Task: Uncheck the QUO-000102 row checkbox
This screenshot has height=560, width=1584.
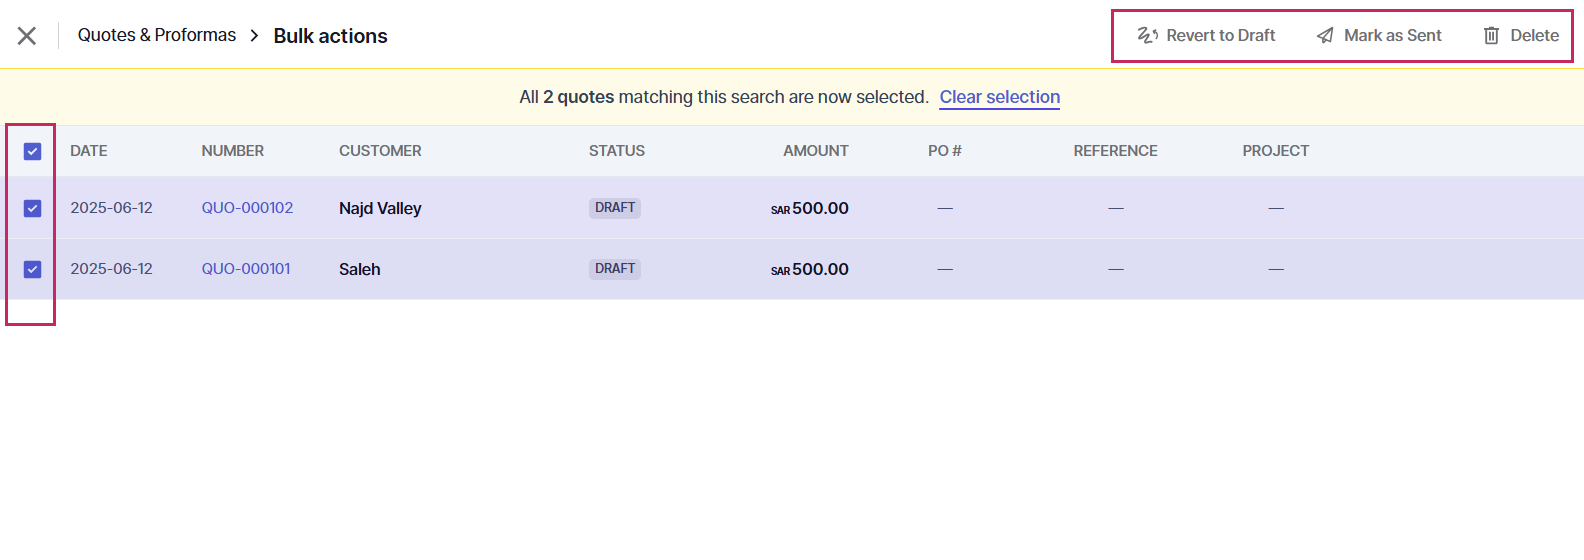Action: coord(33,208)
